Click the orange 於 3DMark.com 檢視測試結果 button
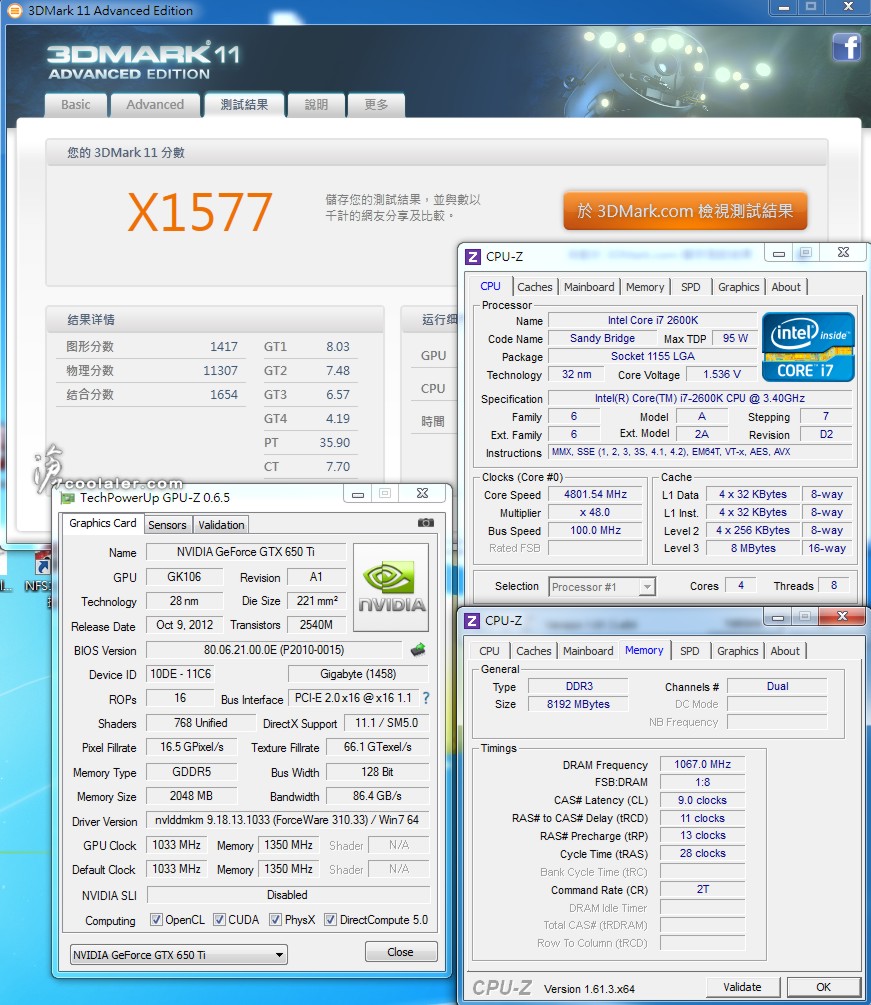This screenshot has width=871, height=1005. click(685, 210)
